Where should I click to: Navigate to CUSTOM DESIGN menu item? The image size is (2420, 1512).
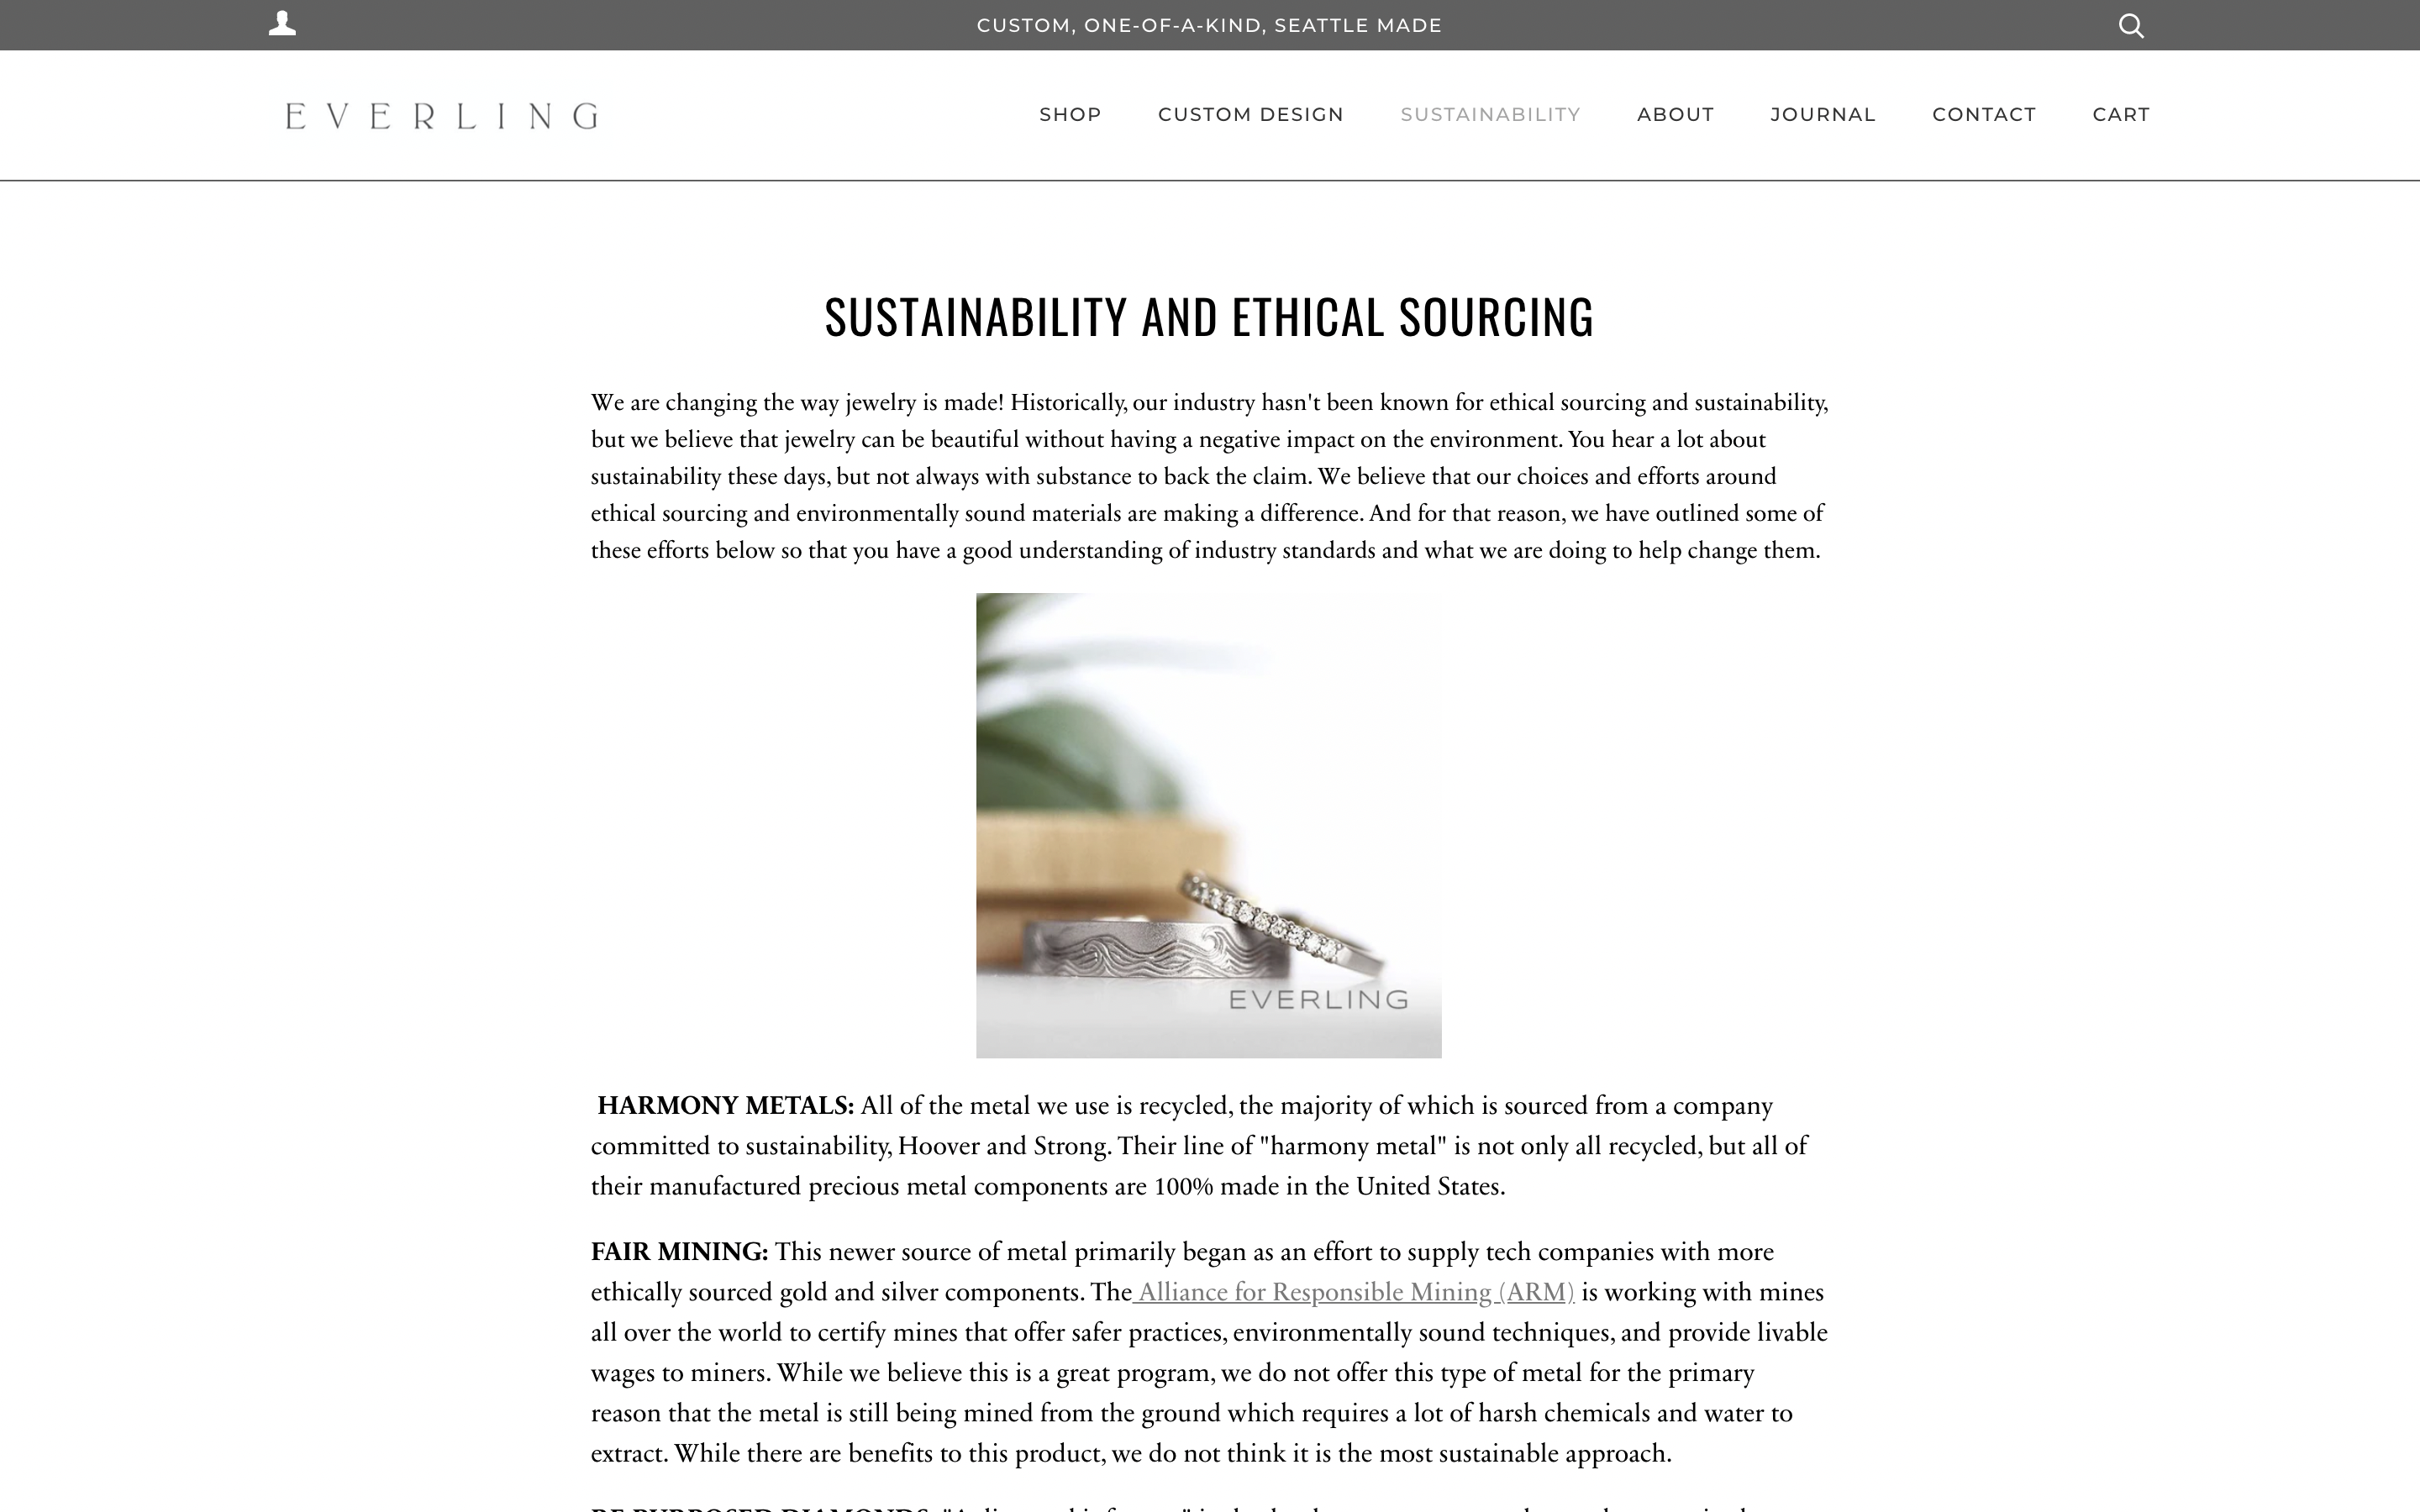1251,115
